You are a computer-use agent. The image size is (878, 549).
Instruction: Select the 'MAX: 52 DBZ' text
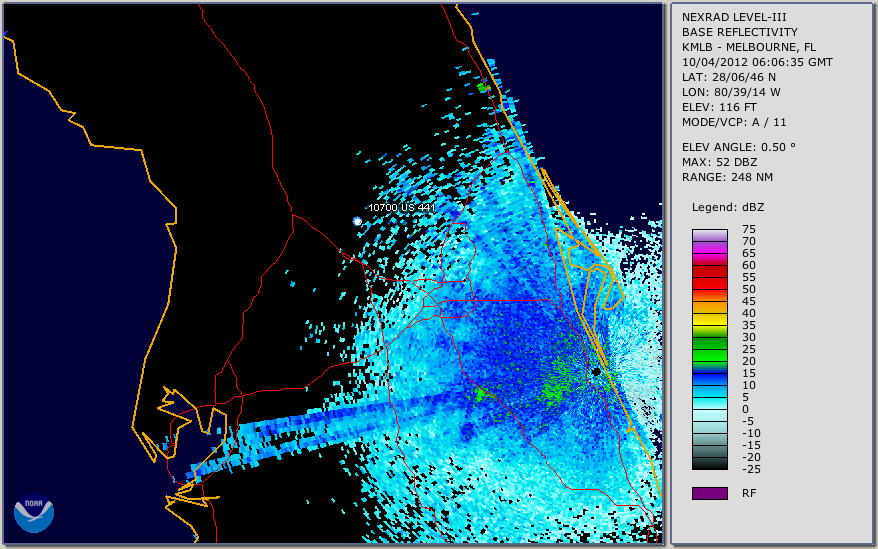(x=719, y=162)
